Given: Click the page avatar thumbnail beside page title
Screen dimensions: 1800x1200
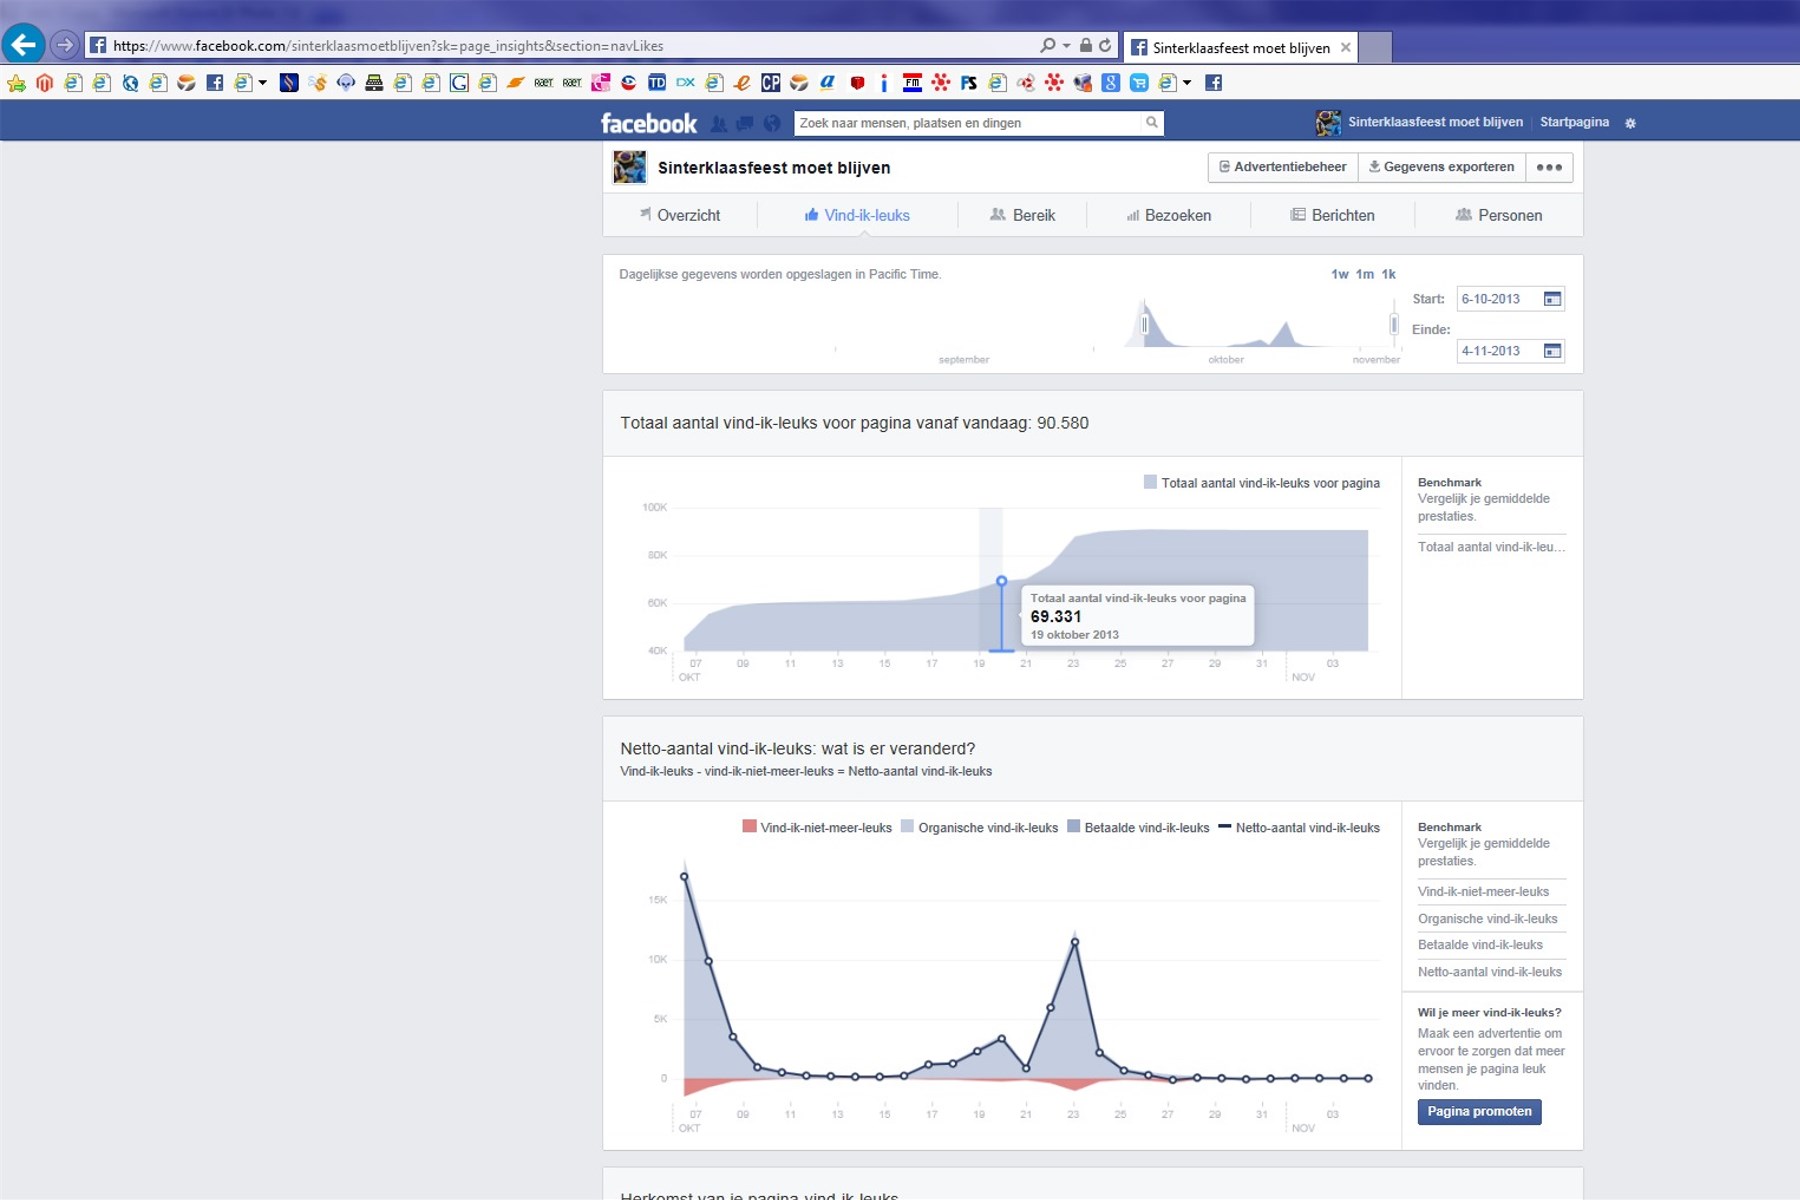Looking at the screenshot, I should [x=629, y=167].
